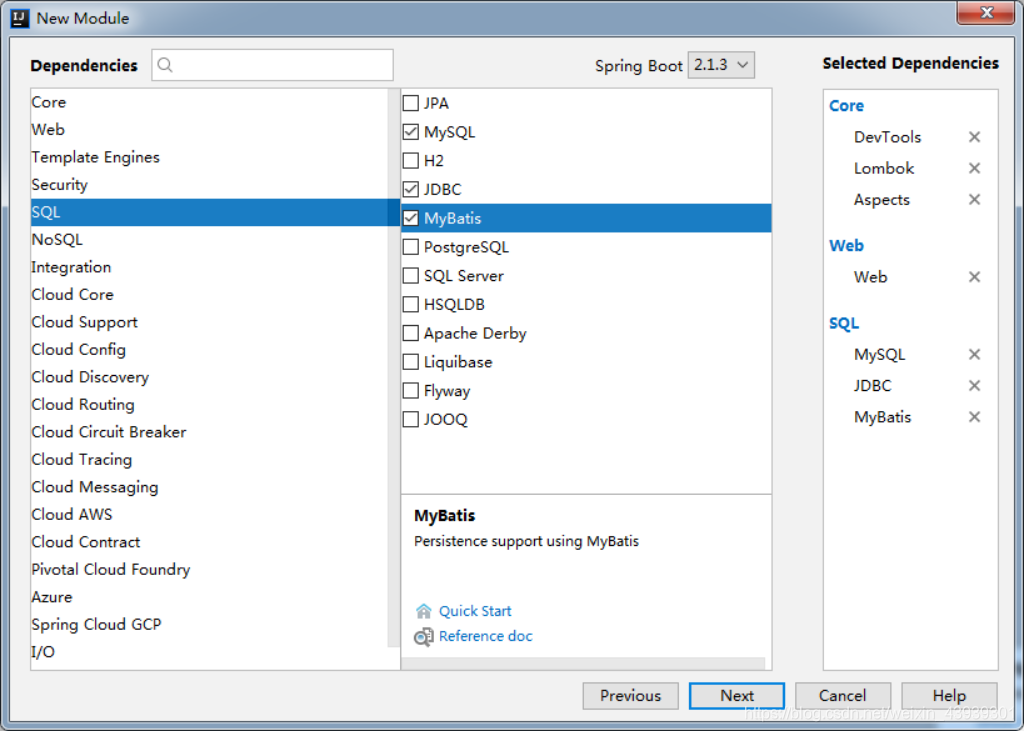Open the Spring Boot version dropdown
Image resolution: width=1024 pixels, height=732 pixels.
[x=721, y=65]
